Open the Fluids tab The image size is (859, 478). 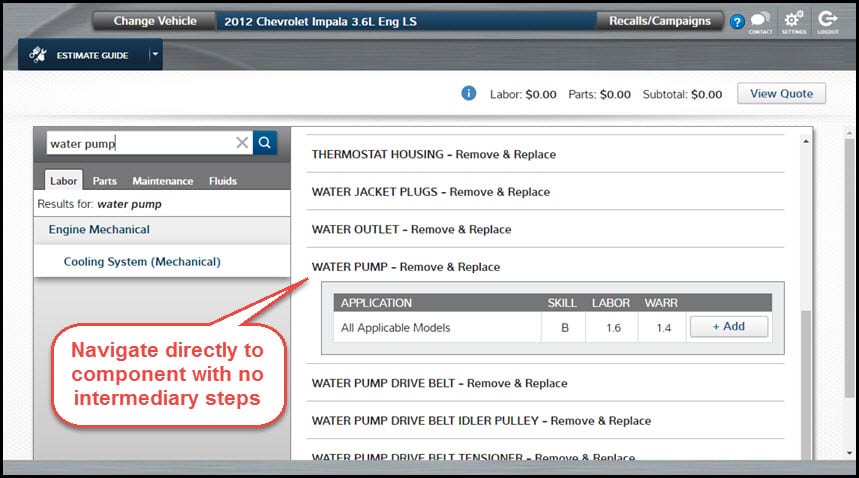click(x=222, y=181)
